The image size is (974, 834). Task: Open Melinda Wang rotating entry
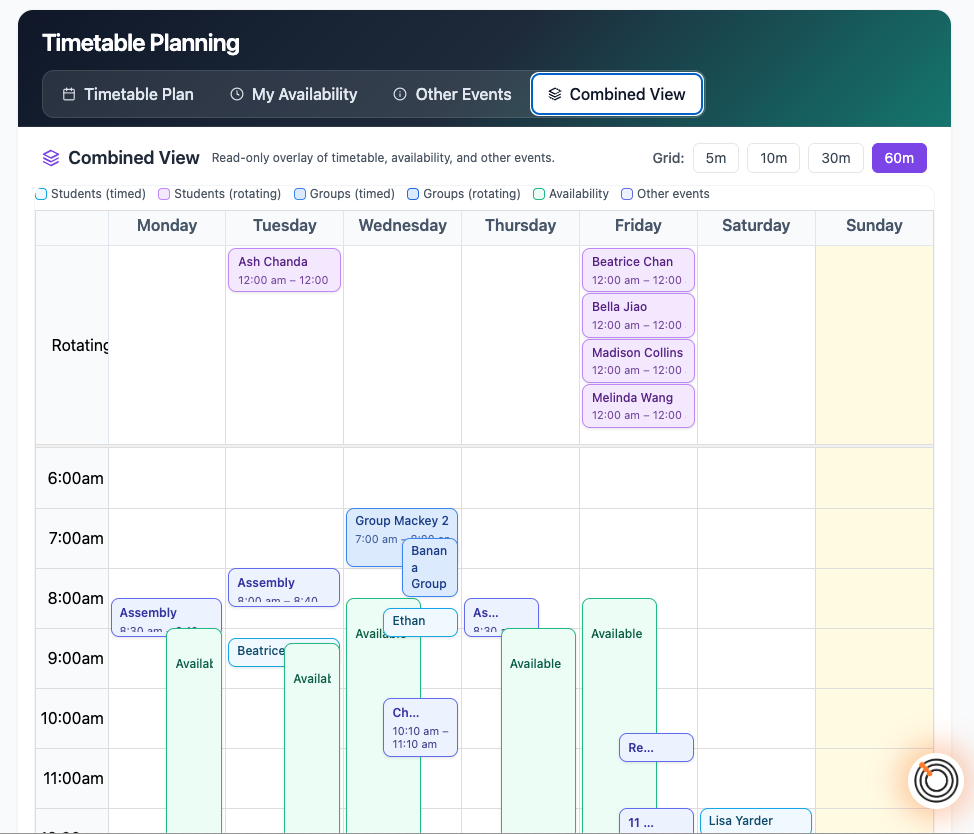[638, 406]
